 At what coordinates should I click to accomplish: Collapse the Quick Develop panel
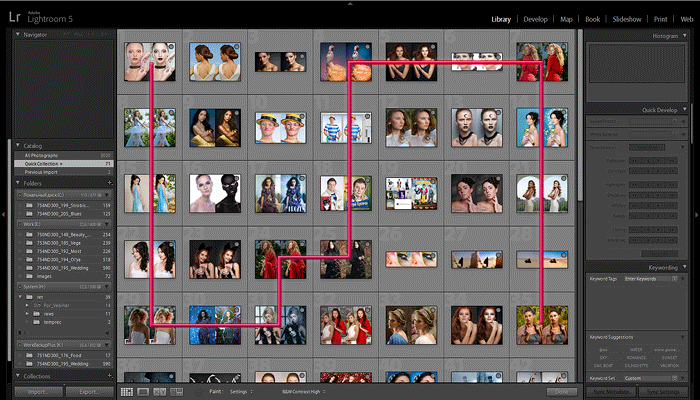coord(684,110)
